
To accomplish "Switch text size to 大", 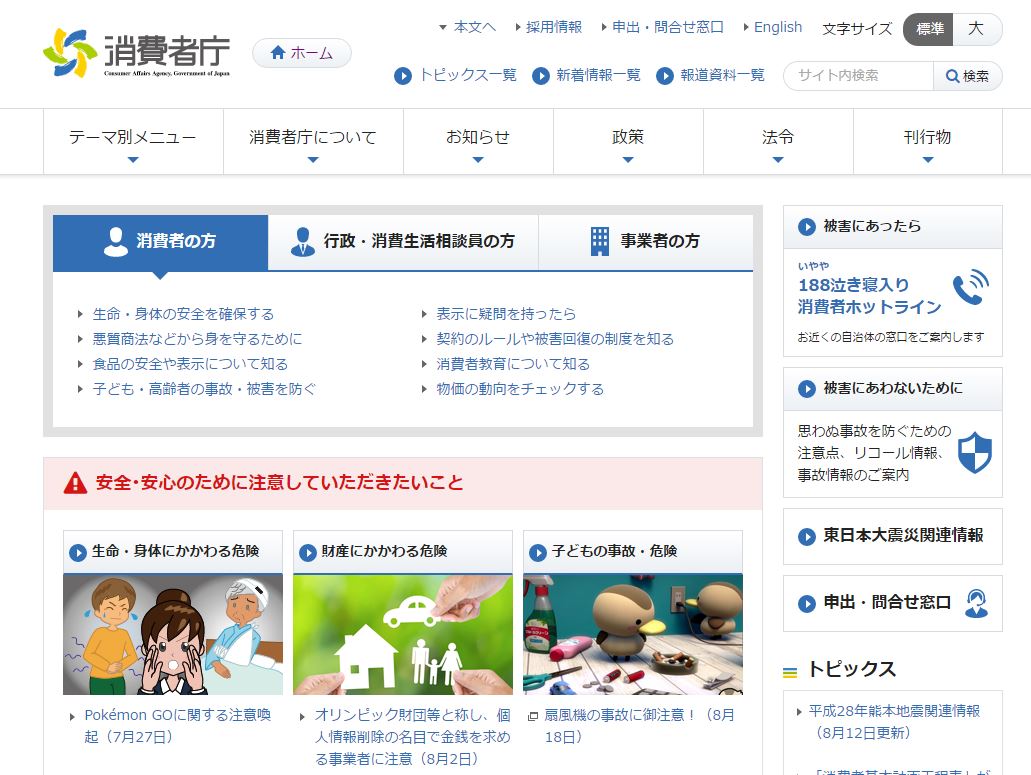I will coord(976,29).
